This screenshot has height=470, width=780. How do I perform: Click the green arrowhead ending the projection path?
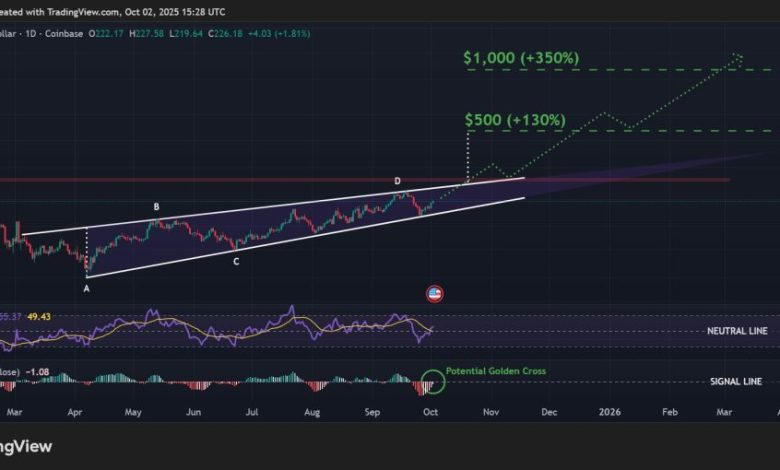click(x=739, y=56)
